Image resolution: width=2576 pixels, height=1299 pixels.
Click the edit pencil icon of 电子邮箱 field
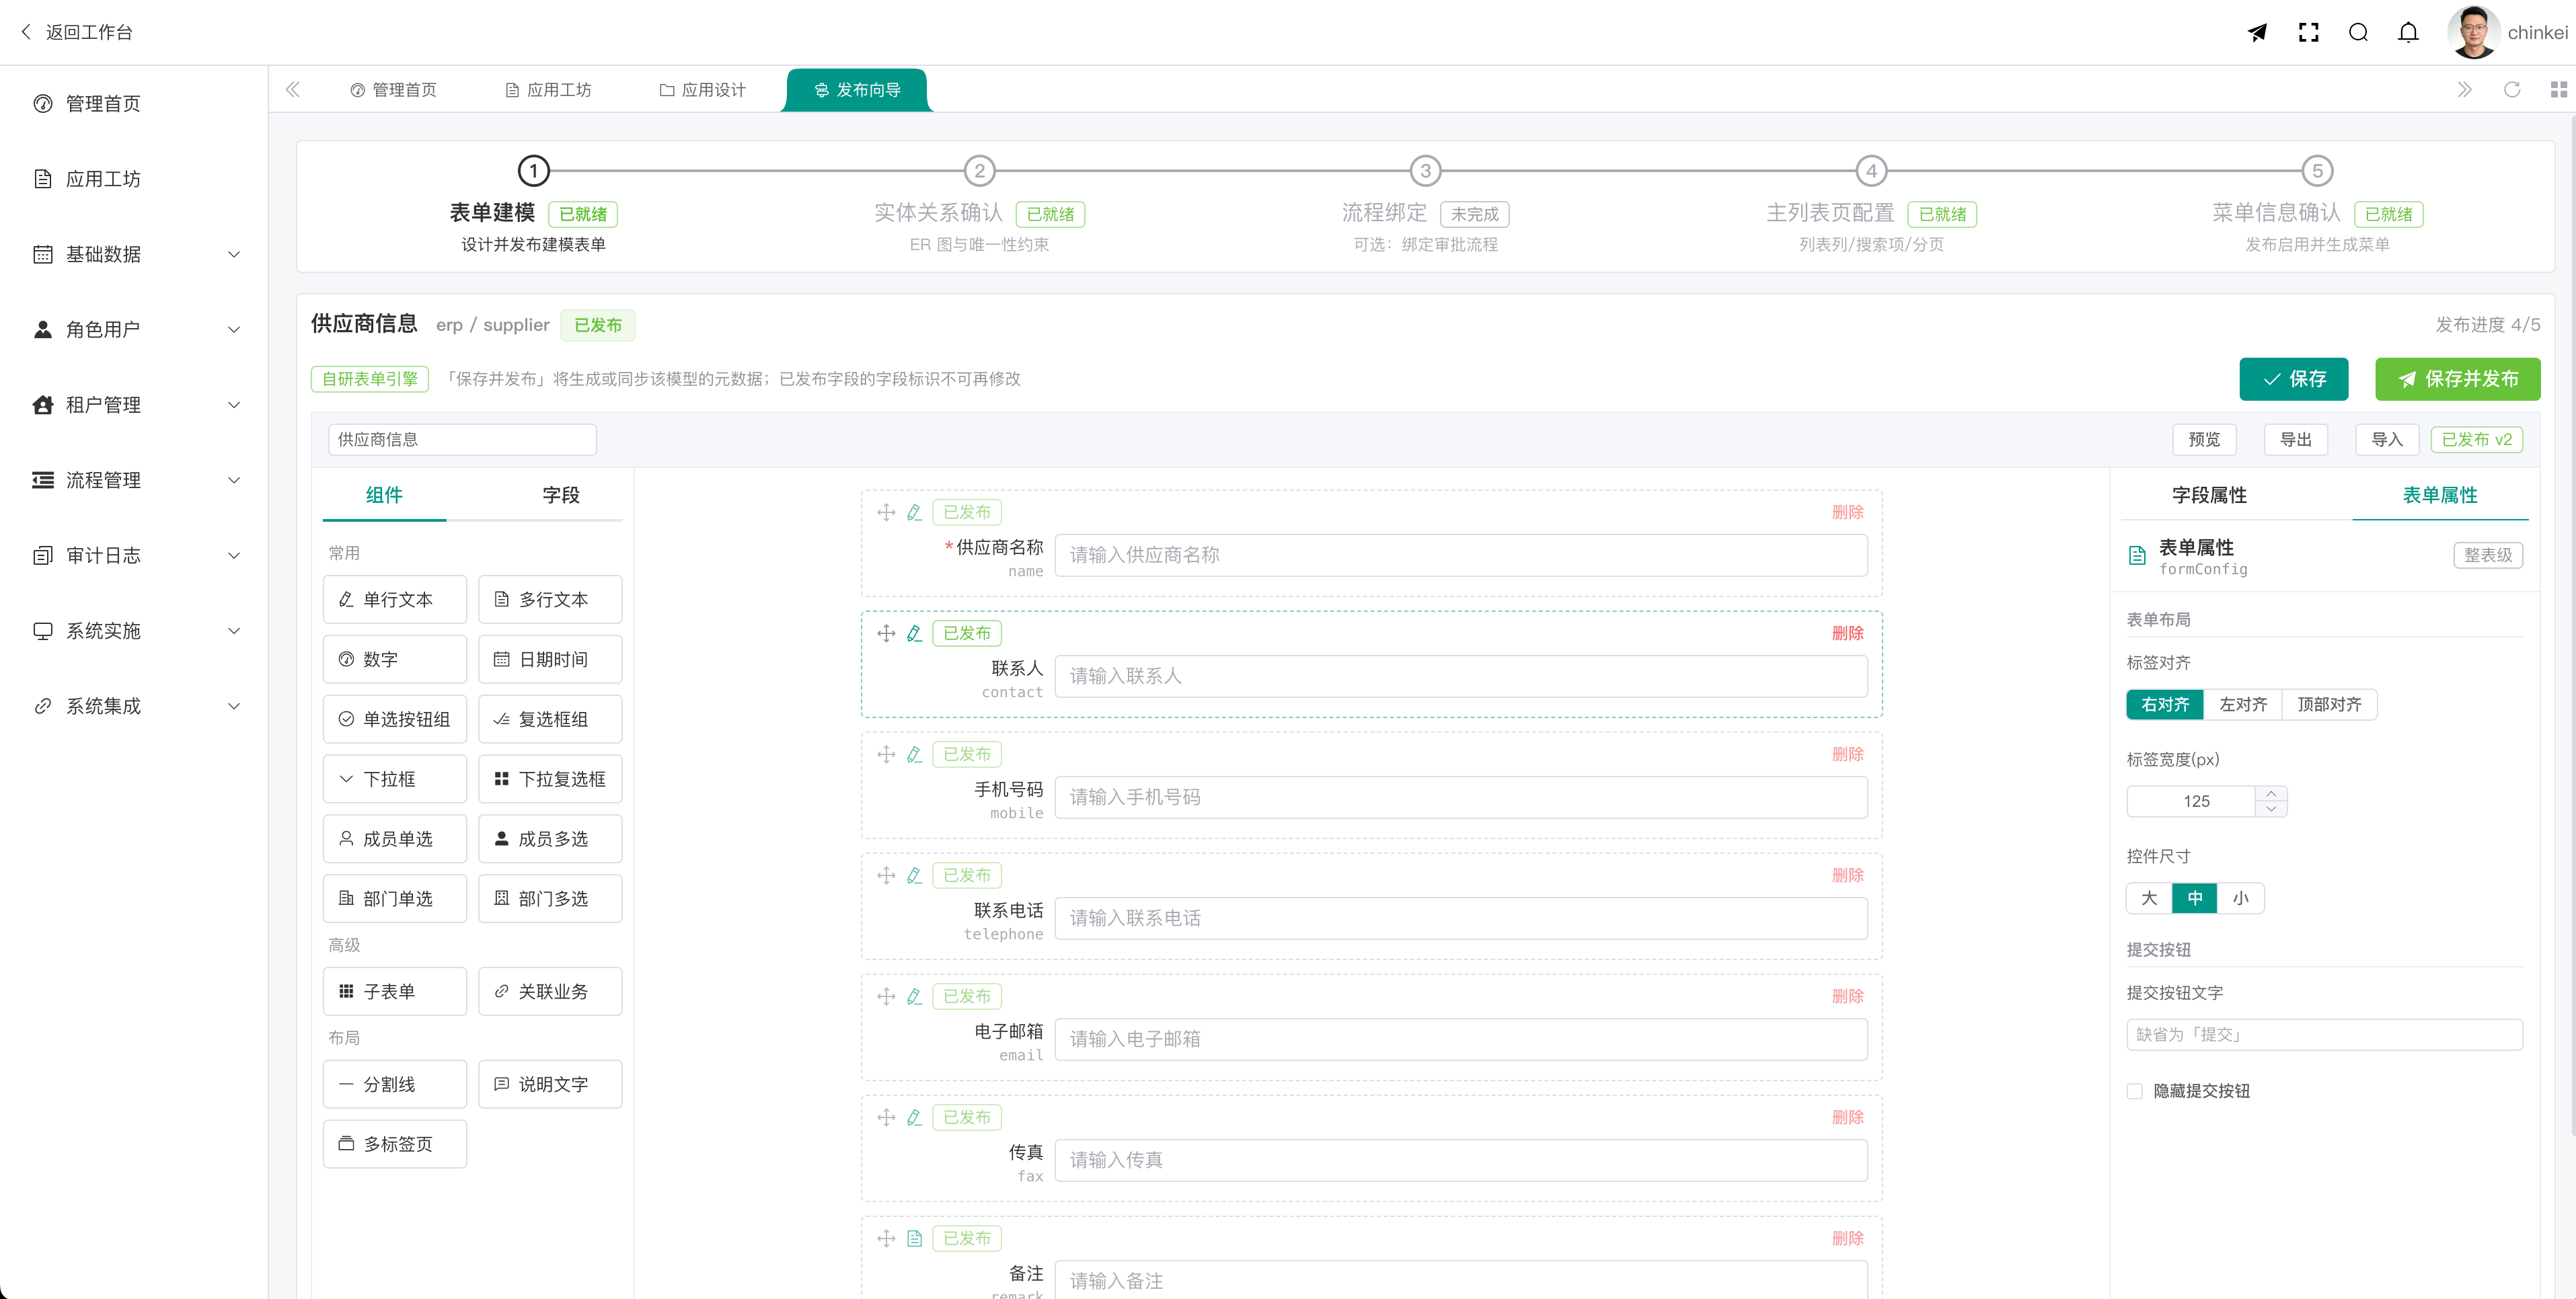point(914,996)
